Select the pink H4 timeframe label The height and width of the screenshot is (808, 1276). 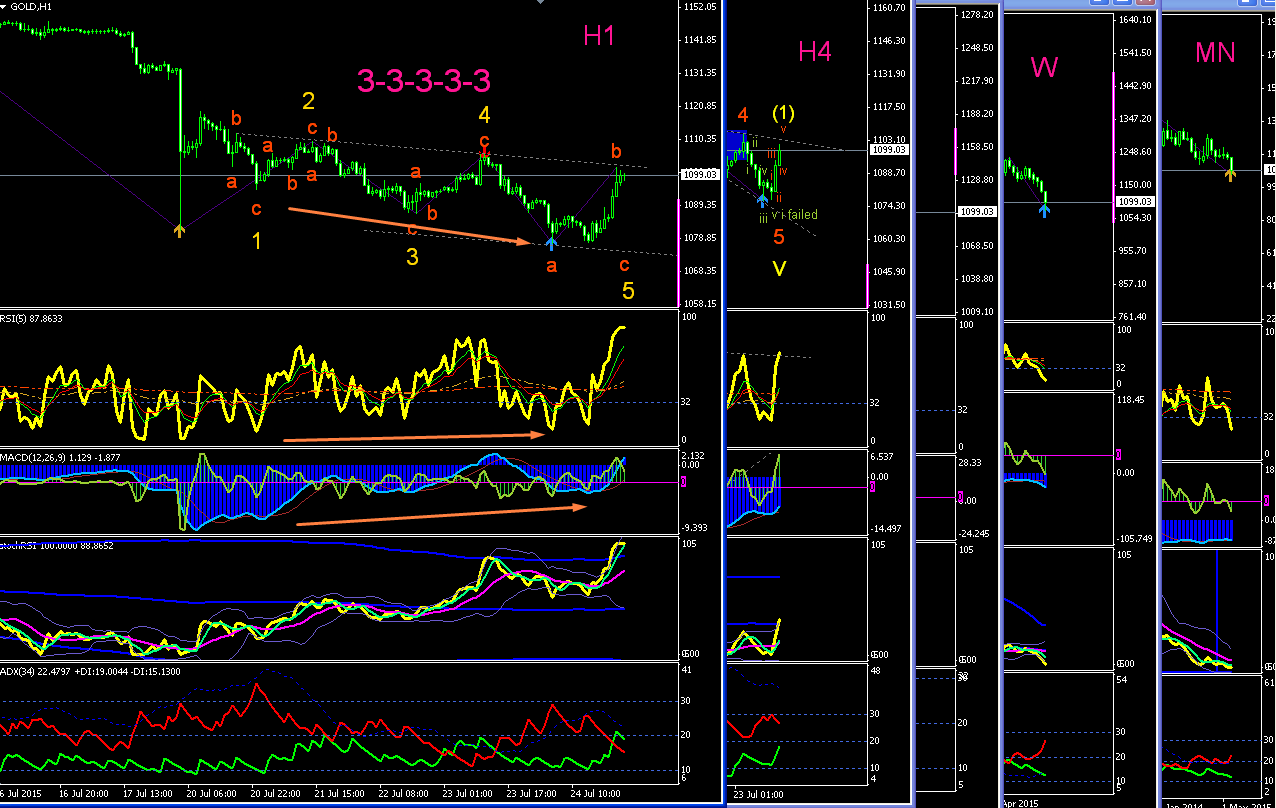pos(814,52)
